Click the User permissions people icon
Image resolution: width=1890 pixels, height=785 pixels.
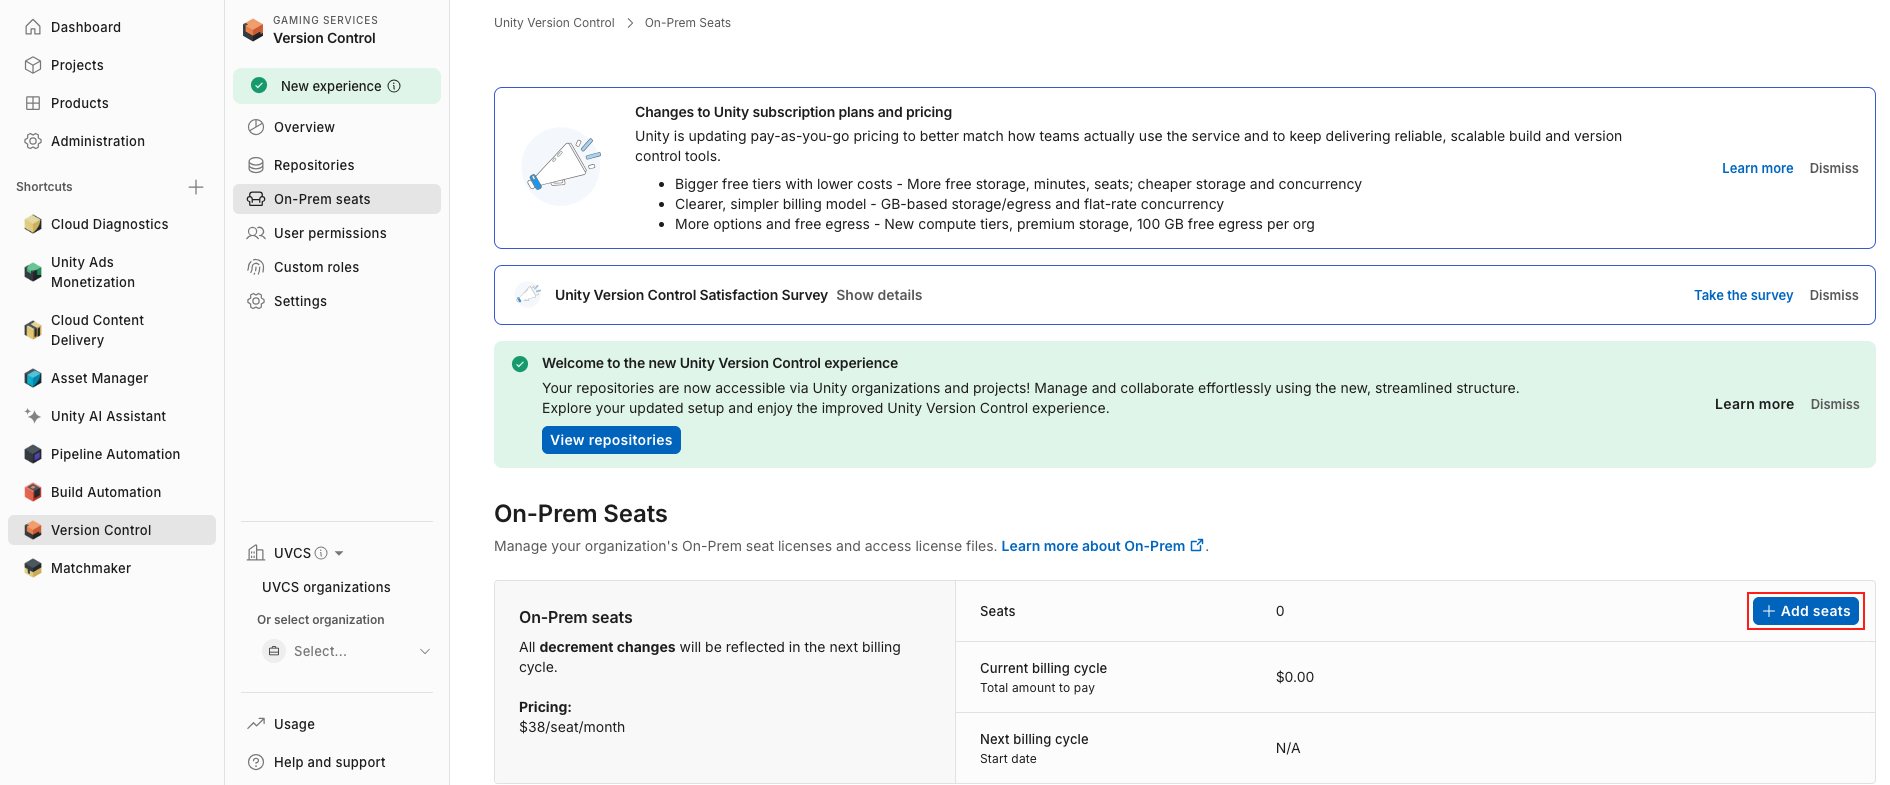coord(256,233)
